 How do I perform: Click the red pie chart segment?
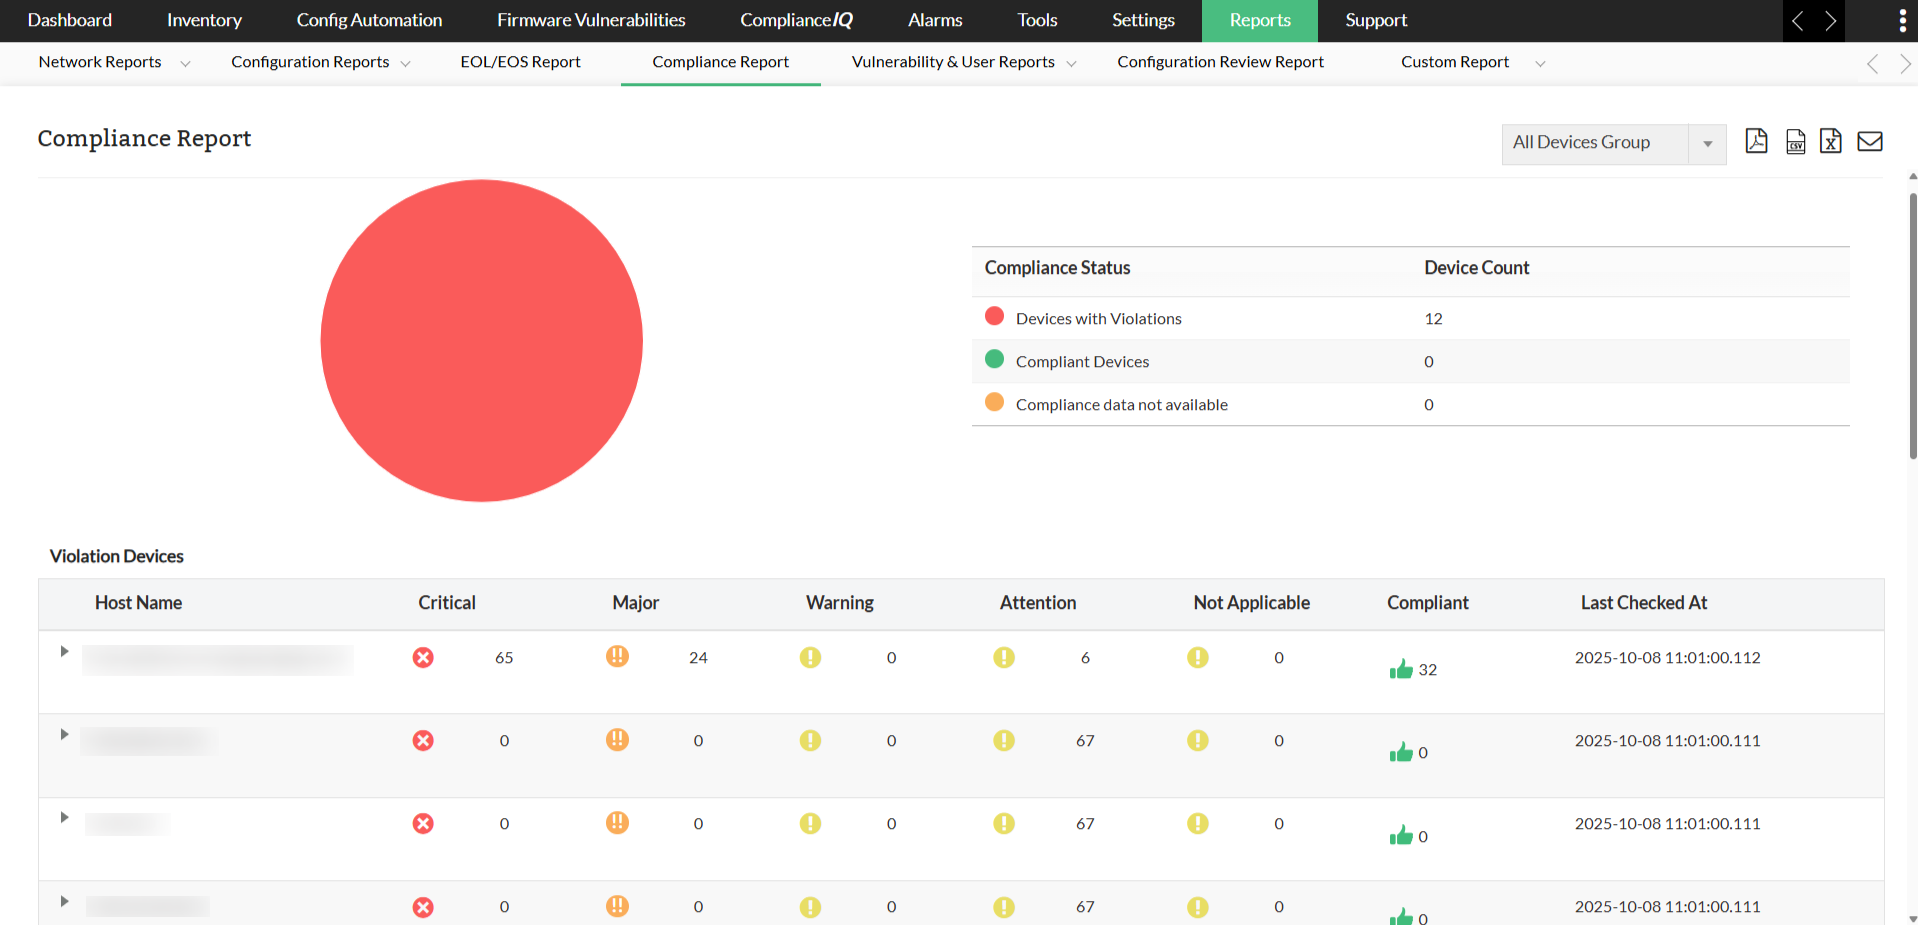point(481,341)
